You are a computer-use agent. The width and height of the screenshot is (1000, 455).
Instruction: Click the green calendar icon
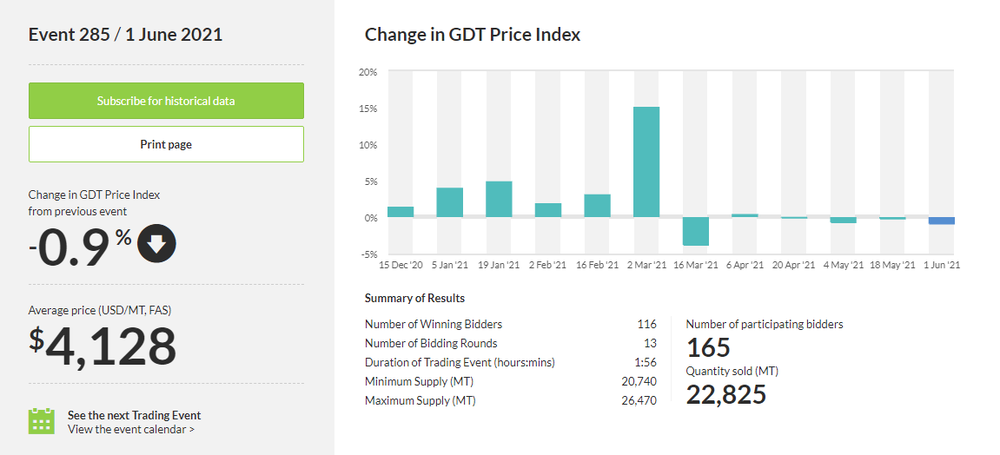click(41, 421)
